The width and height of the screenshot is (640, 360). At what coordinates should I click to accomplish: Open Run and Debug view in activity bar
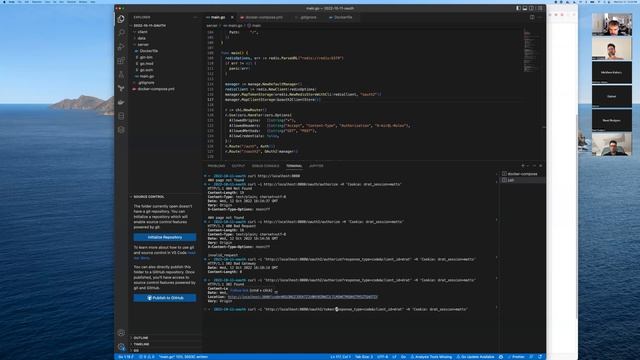coord(121,47)
